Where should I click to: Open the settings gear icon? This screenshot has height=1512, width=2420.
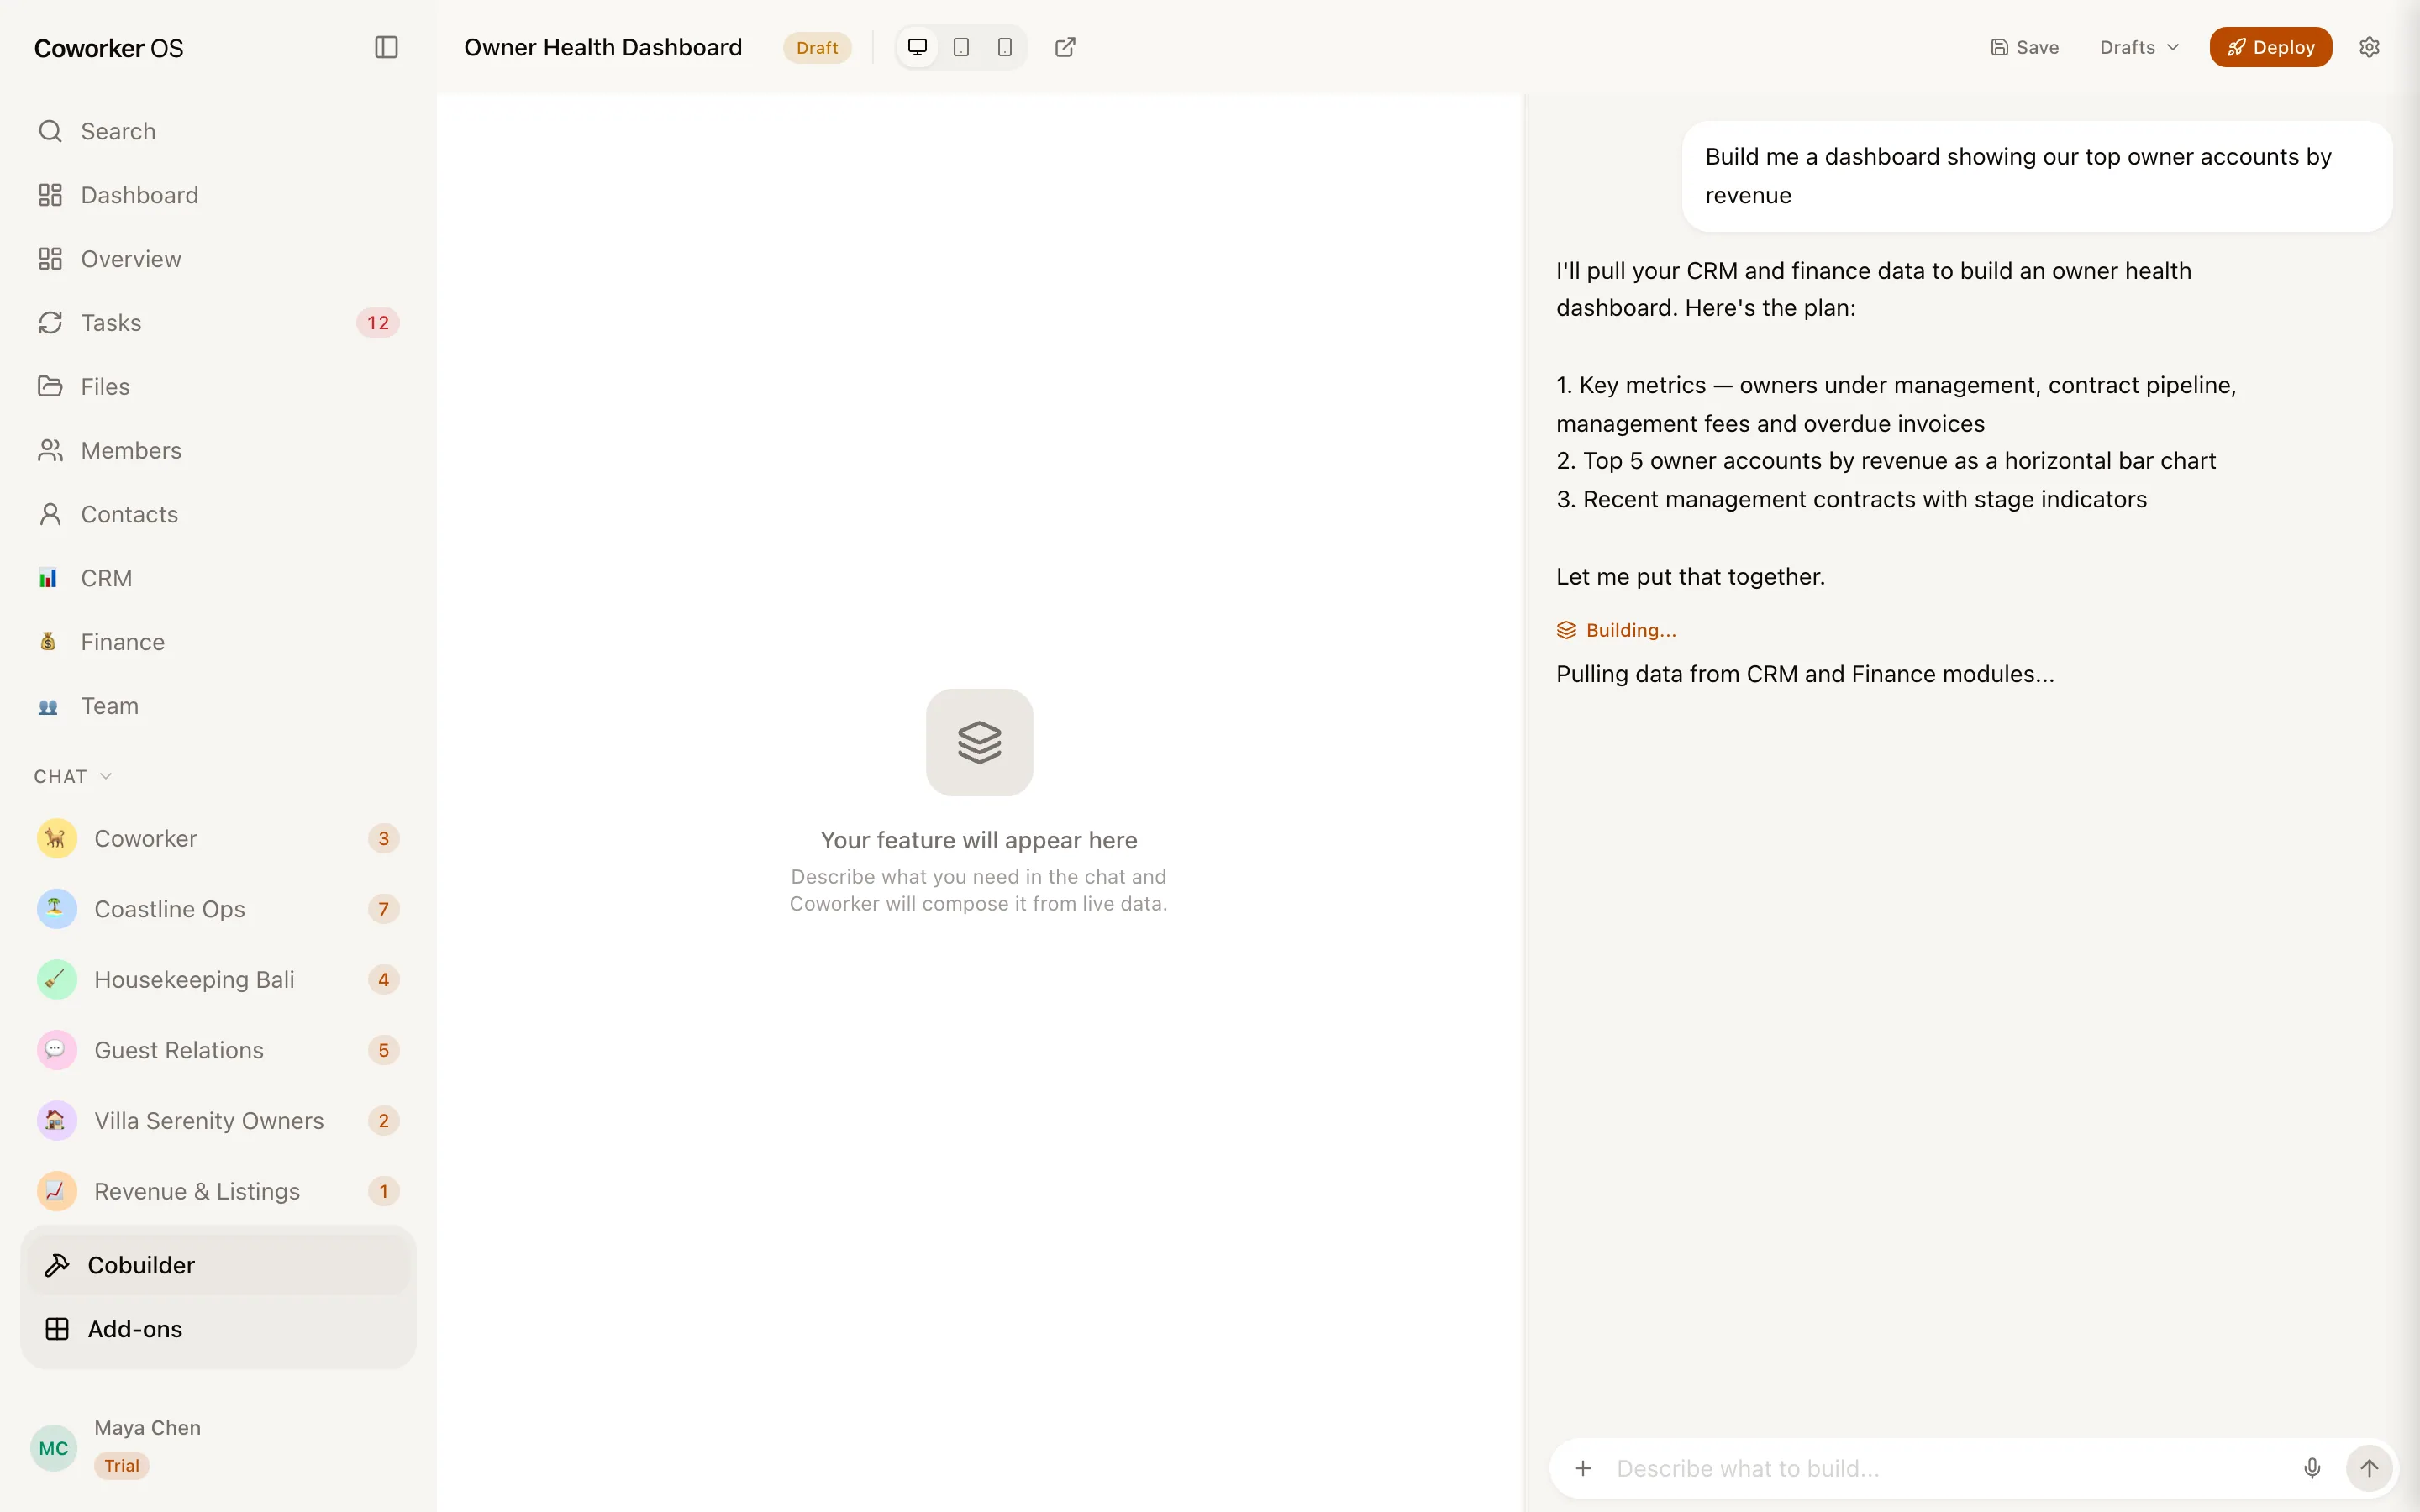pos(2369,47)
